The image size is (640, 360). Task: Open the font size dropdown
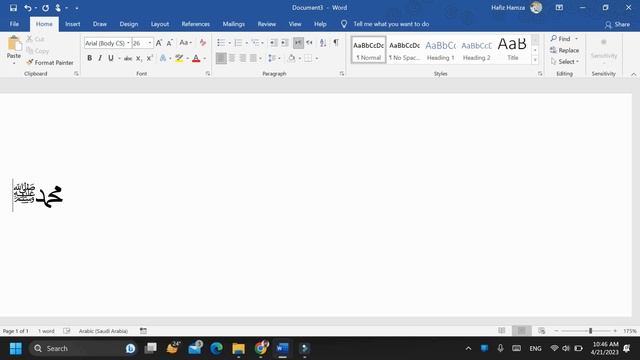click(x=150, y=43)
